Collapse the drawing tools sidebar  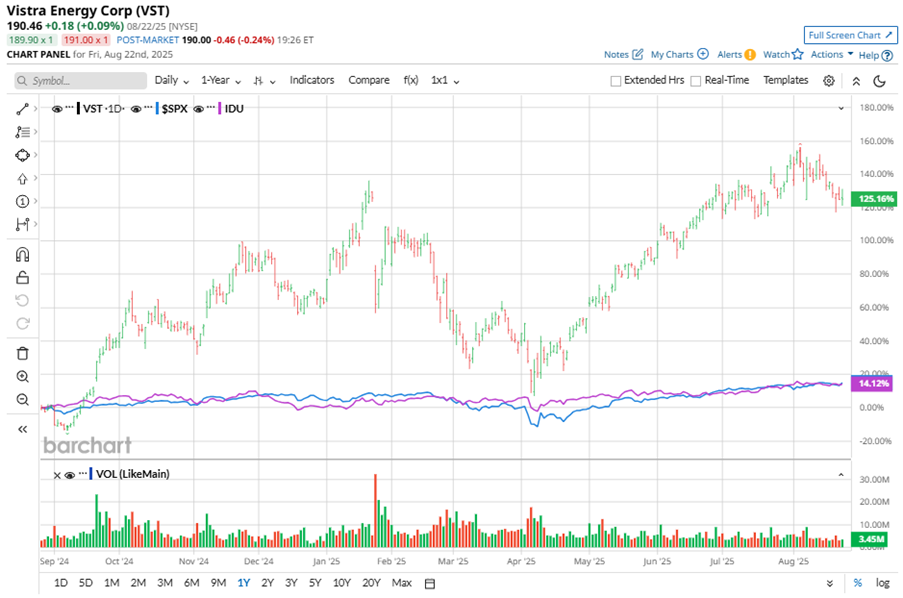pos(22,429)
